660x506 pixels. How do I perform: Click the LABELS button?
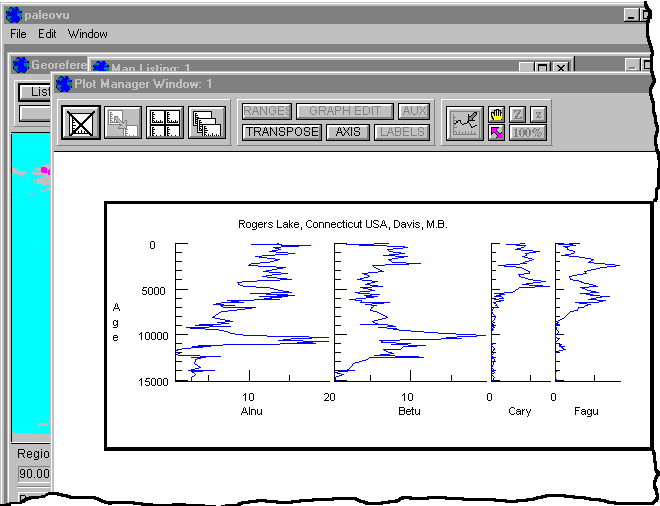point(402,132)
